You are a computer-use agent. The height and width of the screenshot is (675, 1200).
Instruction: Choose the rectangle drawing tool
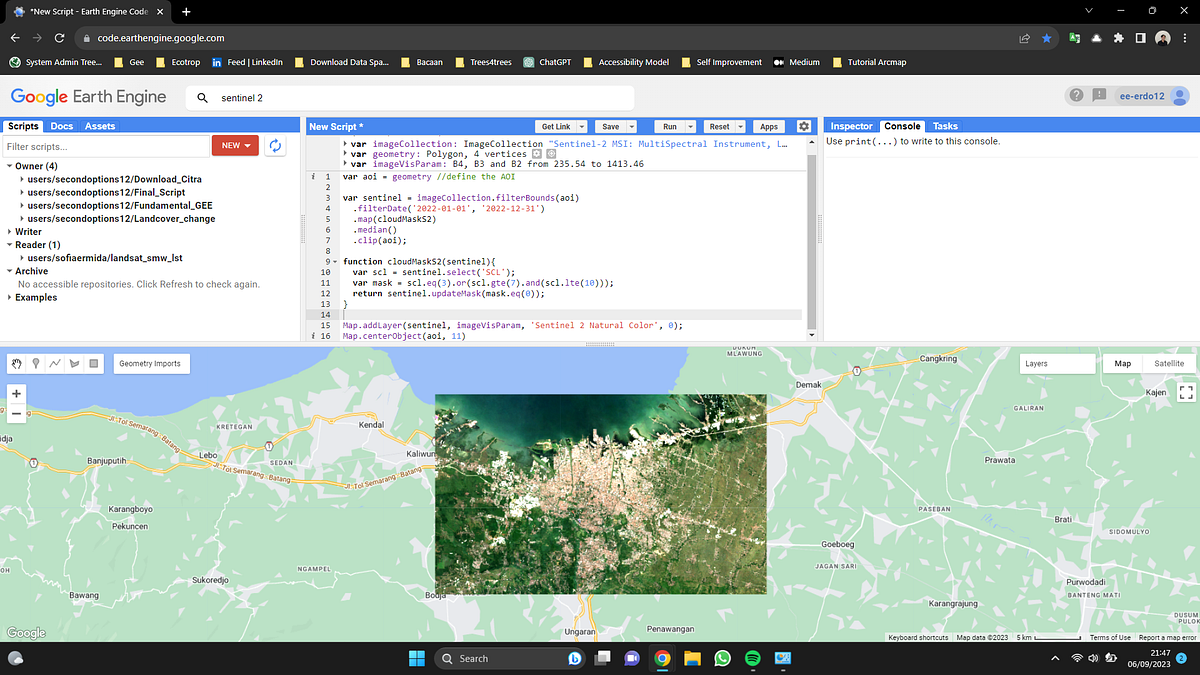(x=93, y=364)
